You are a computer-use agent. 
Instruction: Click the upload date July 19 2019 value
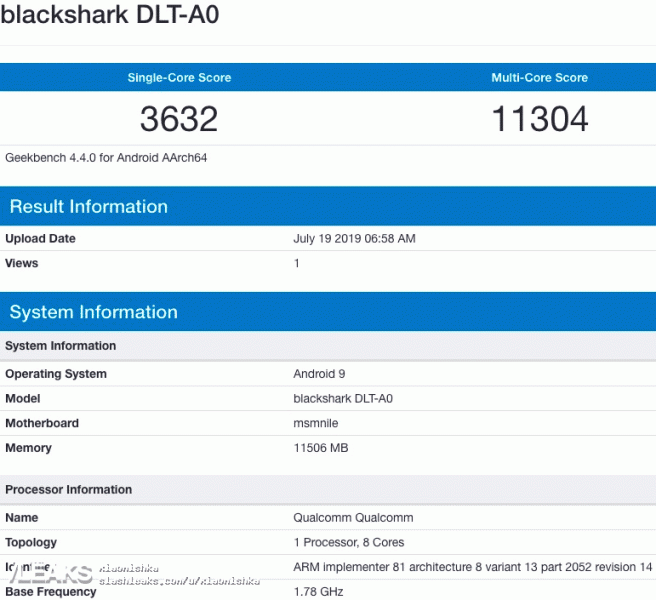point(354,239)
